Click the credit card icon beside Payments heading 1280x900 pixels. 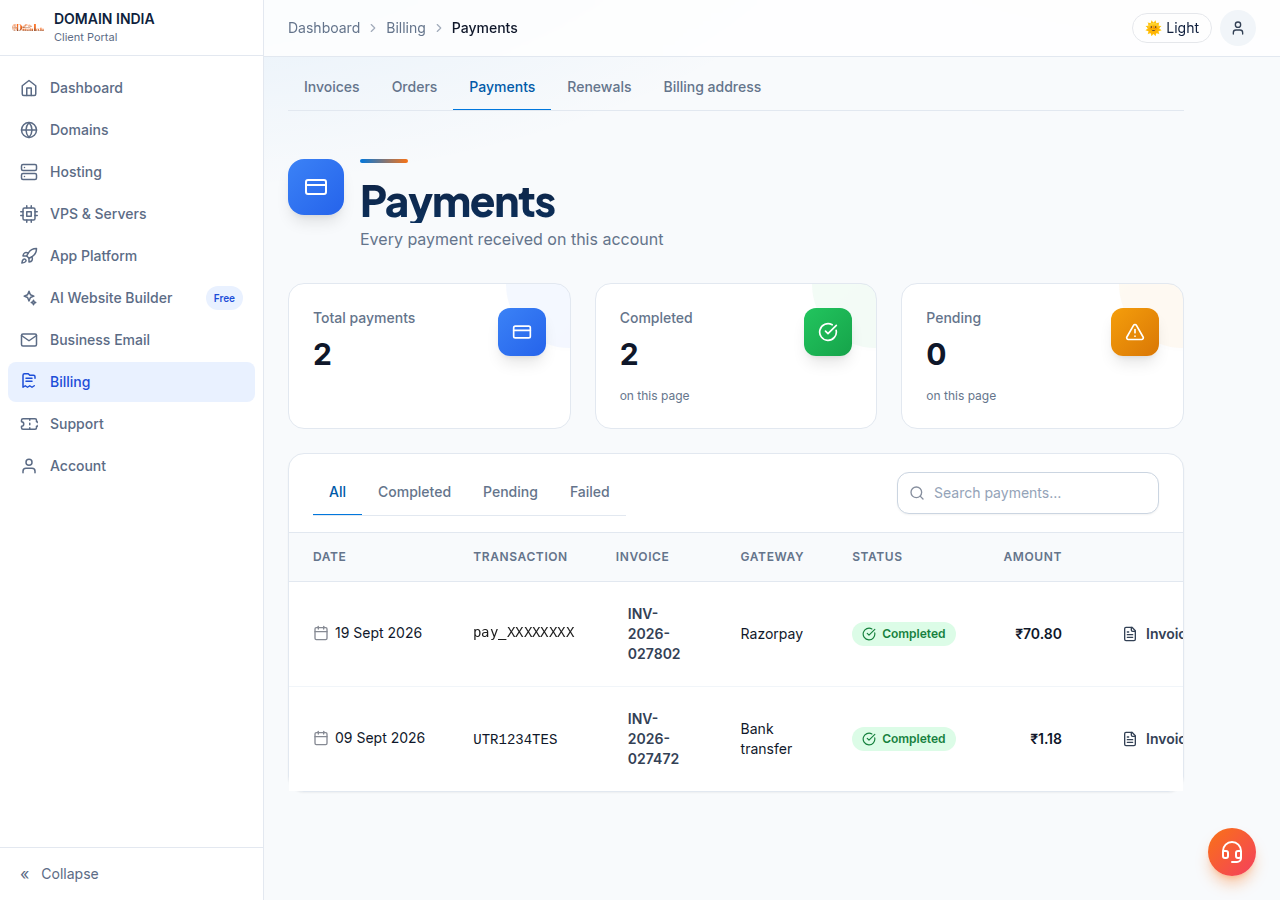coord(316,187)
